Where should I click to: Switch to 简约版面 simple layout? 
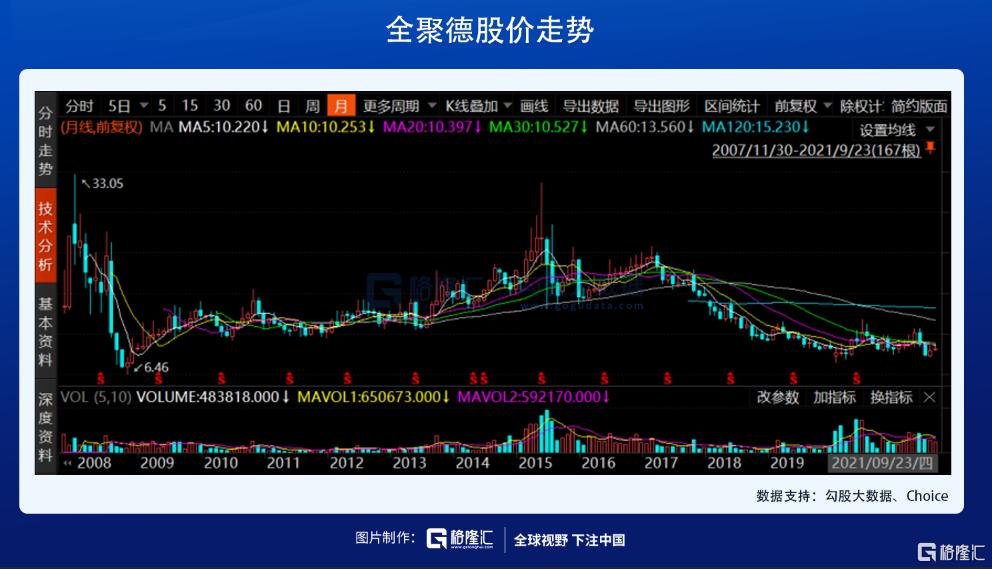pos(919,106)
